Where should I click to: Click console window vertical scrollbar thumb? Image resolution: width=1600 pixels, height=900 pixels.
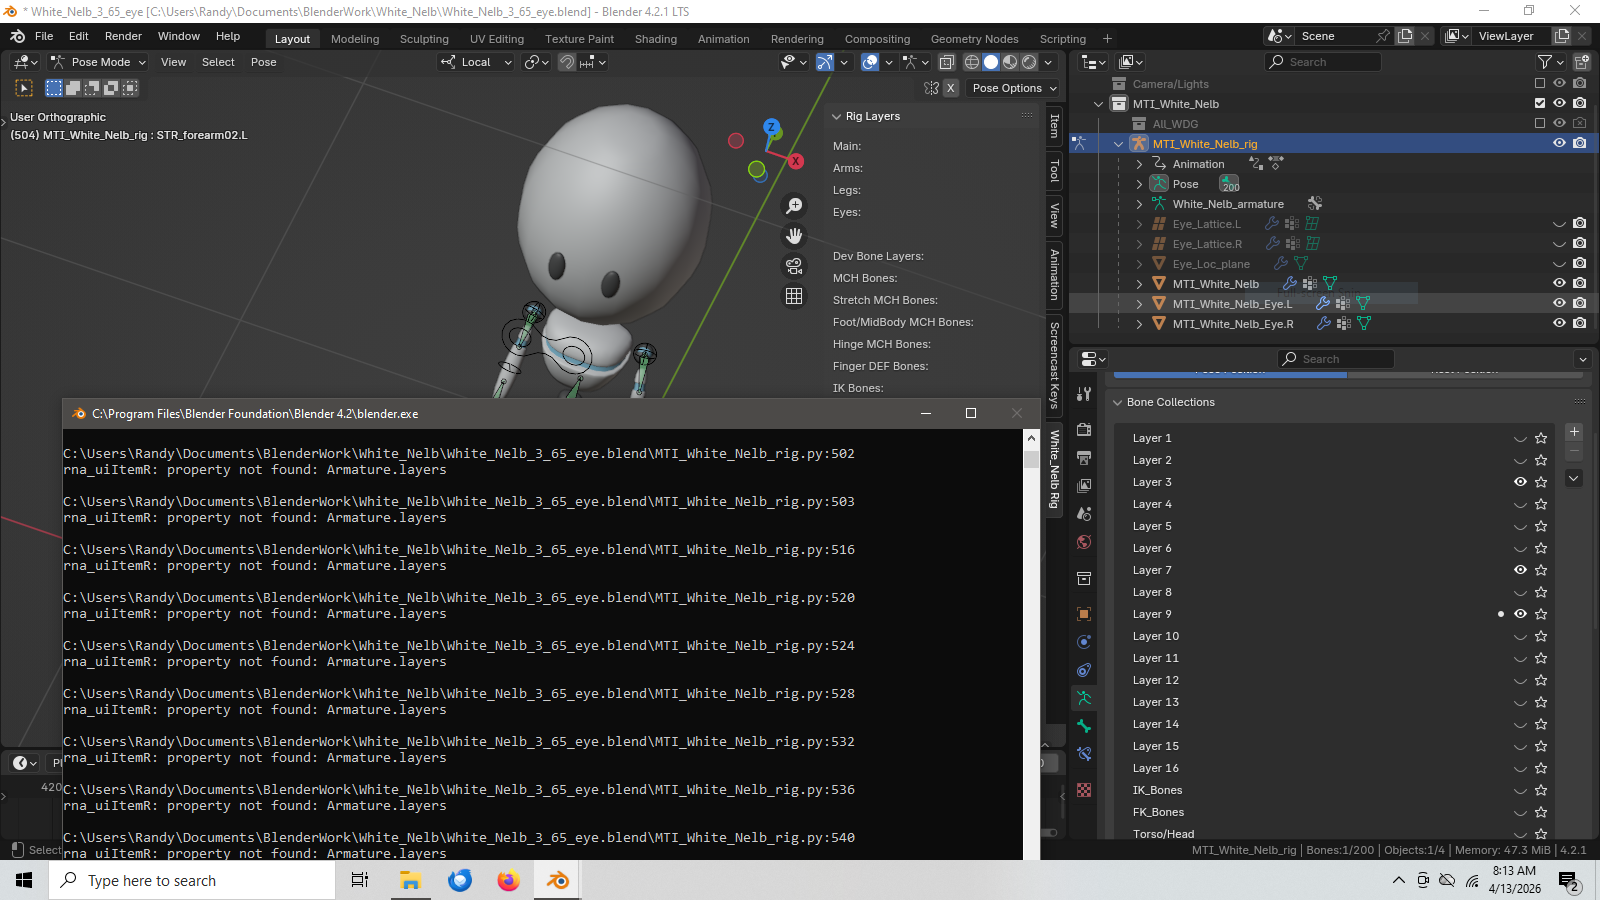[x=1031, y=459]
